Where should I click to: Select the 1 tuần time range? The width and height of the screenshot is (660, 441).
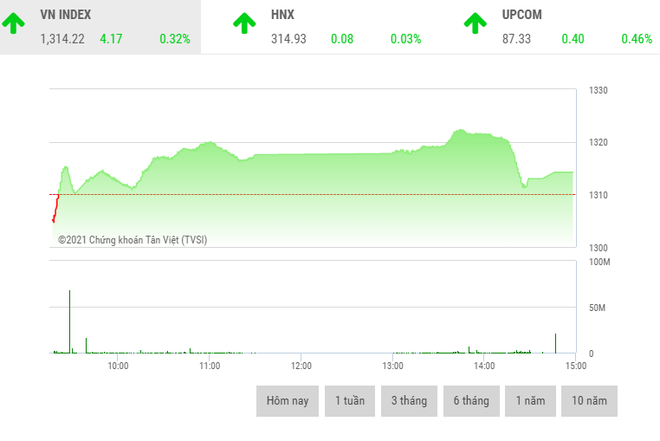(349, 401)
